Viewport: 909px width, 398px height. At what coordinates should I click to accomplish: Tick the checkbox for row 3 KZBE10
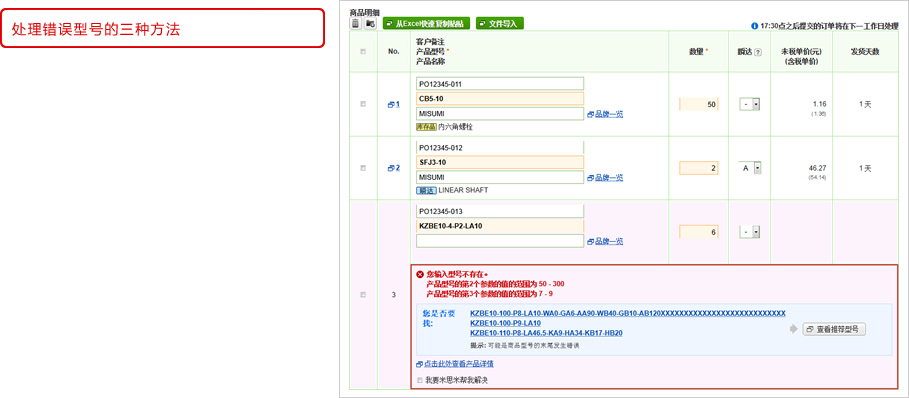363,294
